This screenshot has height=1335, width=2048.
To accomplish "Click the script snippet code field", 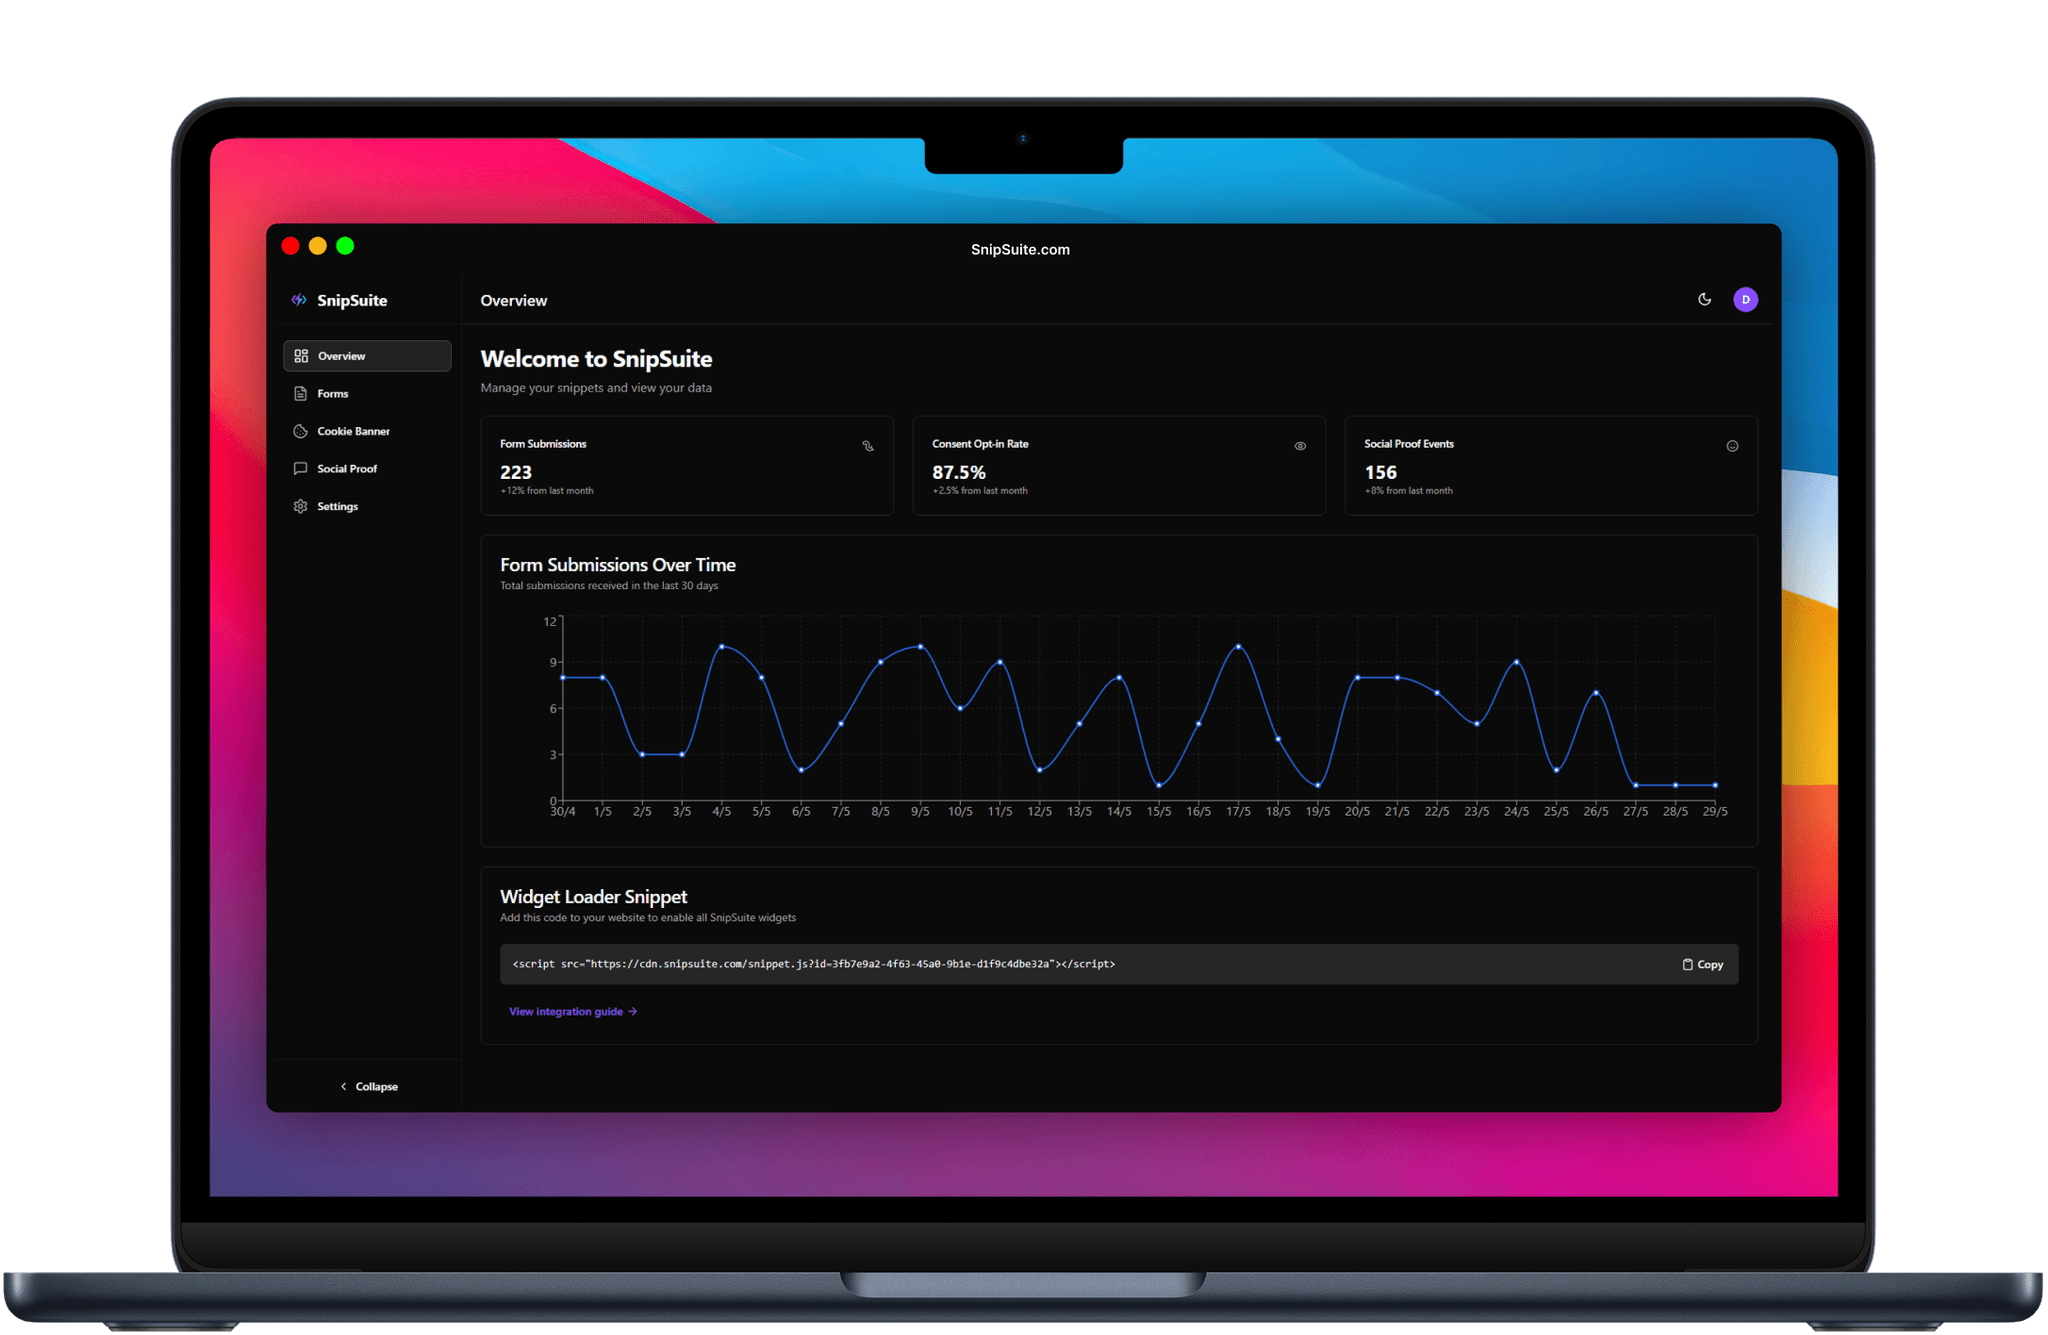I will click(1119, 965).
